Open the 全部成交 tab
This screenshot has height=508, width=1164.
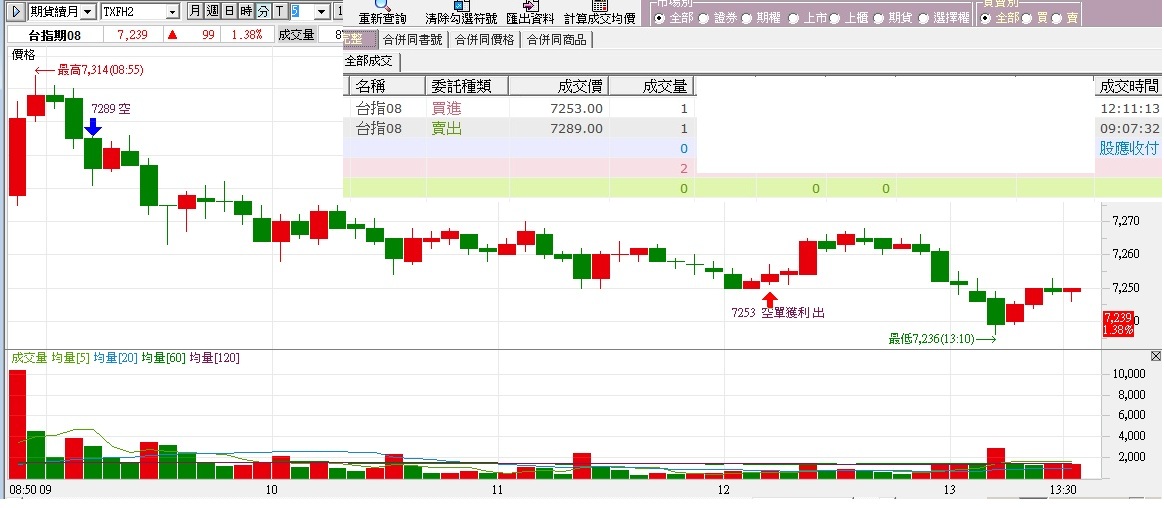point(372,61)
